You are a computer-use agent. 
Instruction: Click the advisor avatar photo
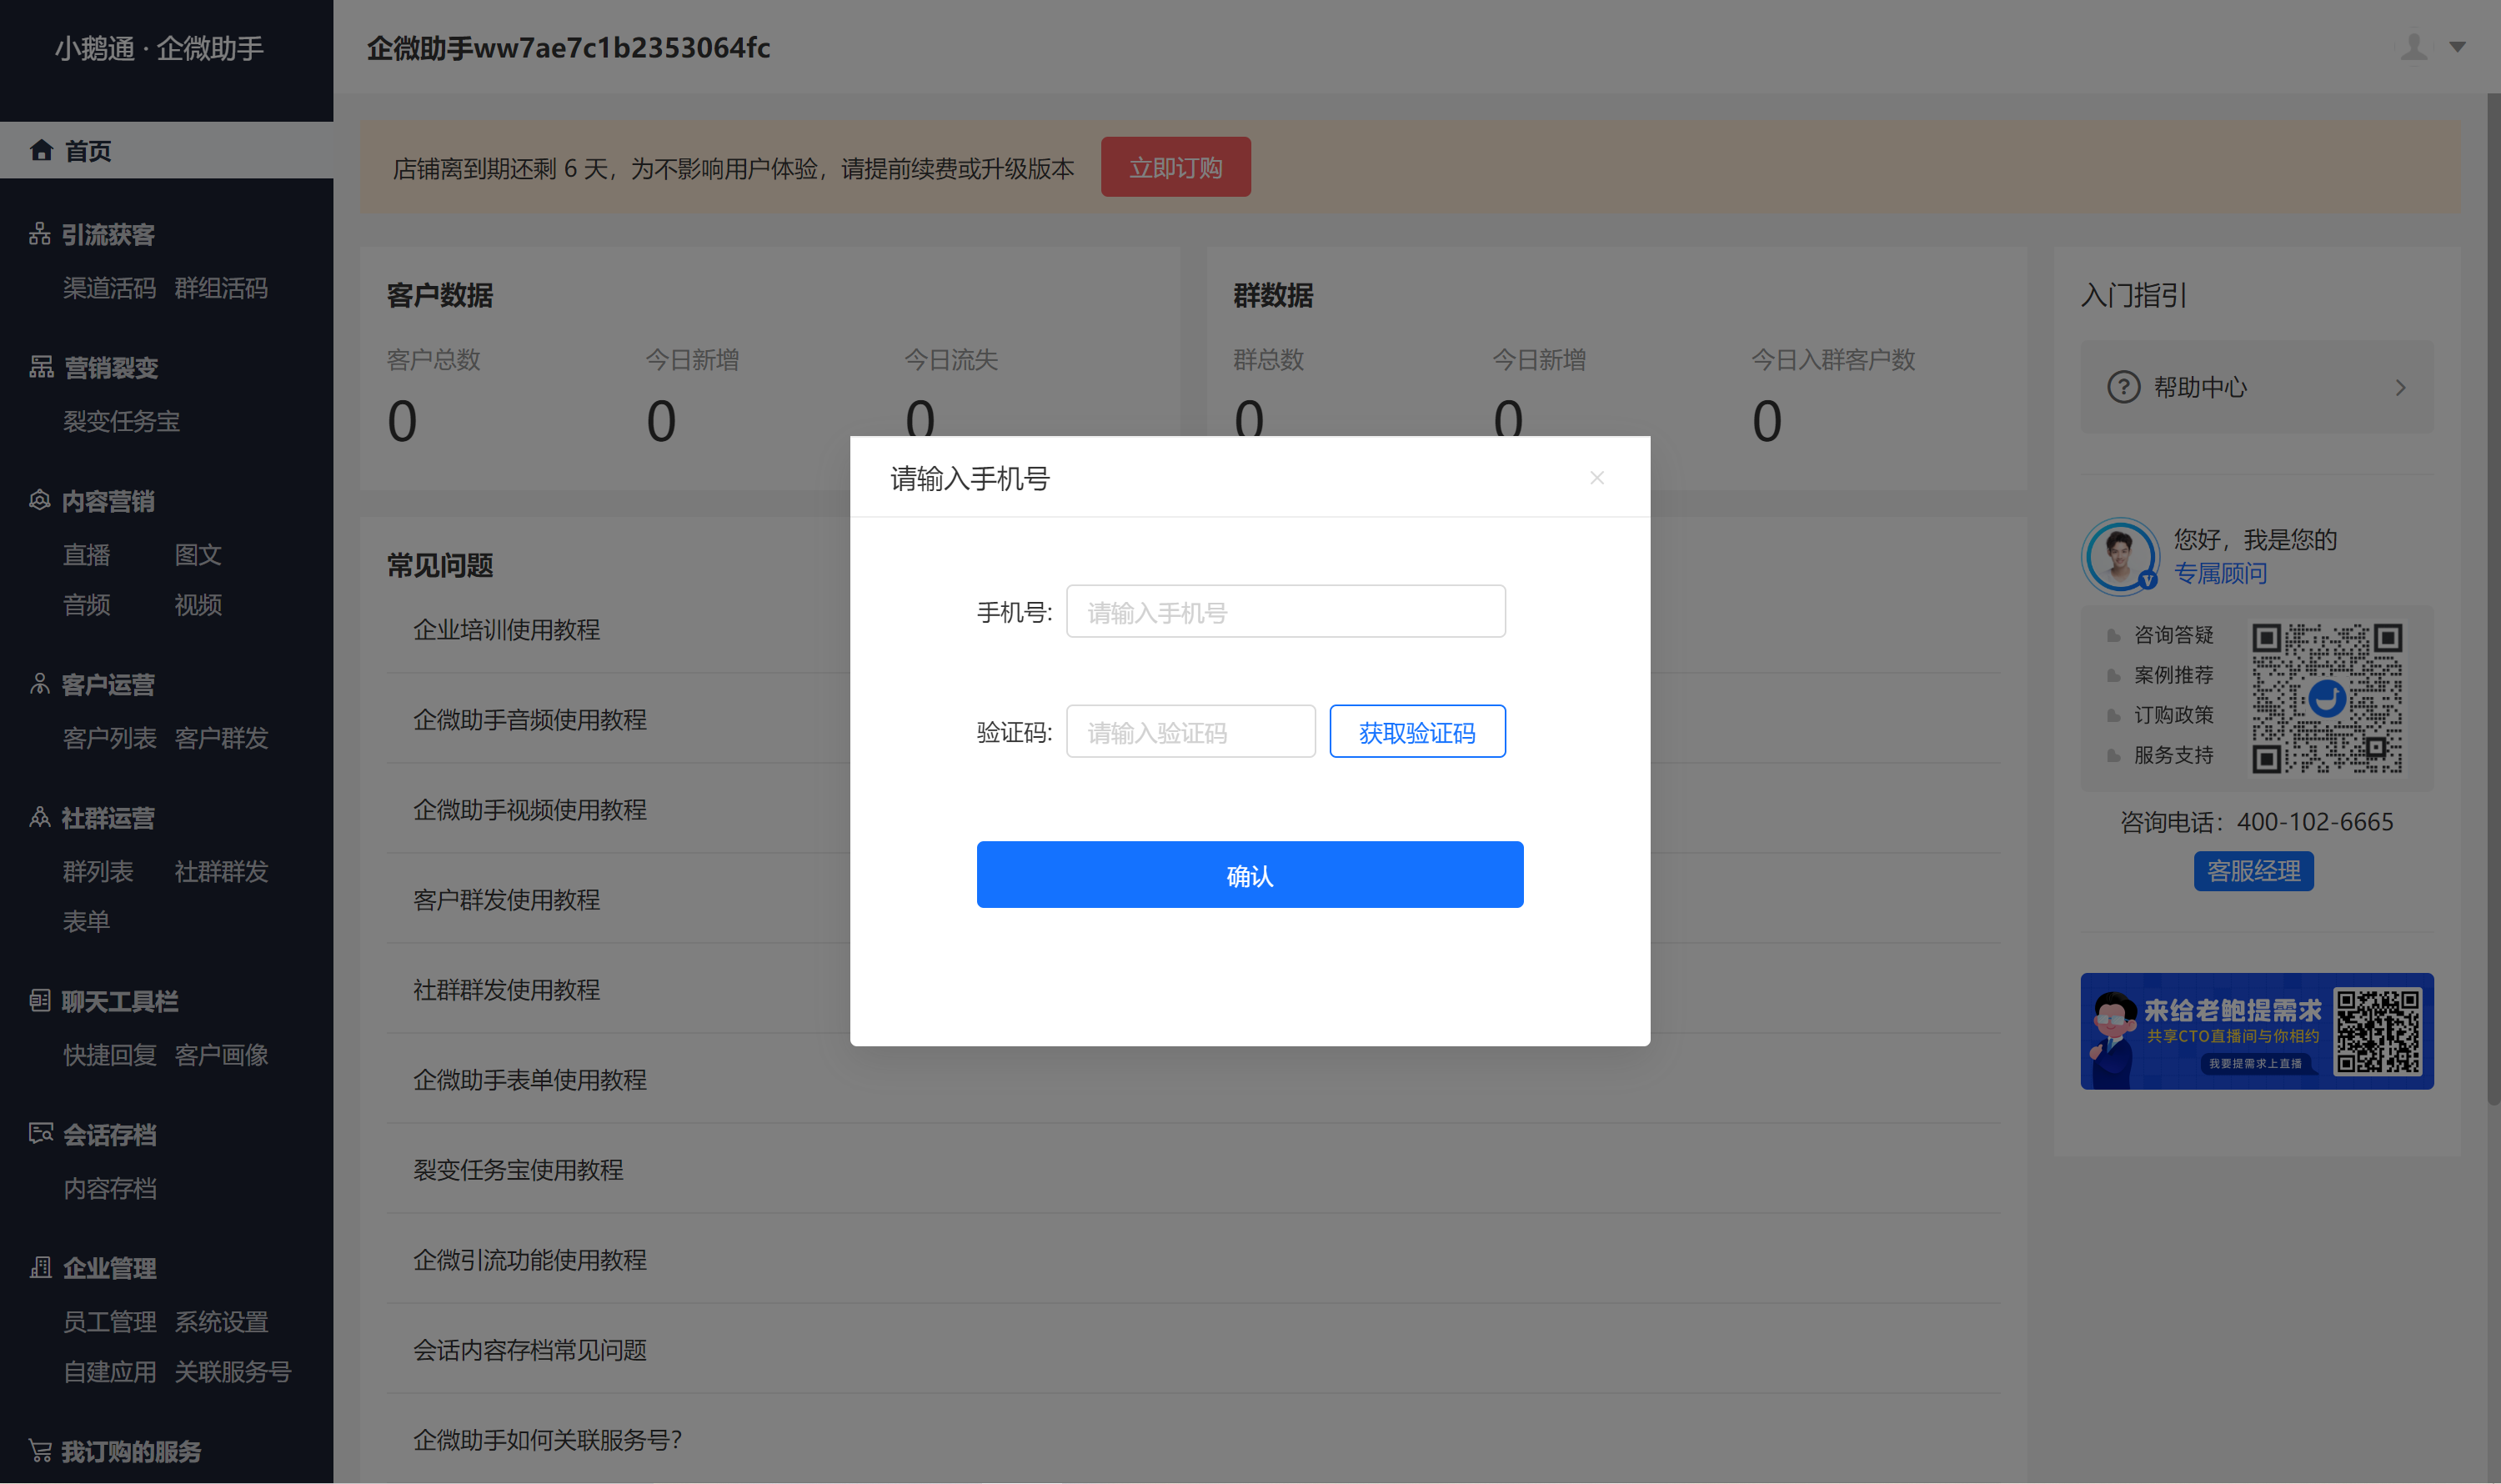click(2120, 556)
